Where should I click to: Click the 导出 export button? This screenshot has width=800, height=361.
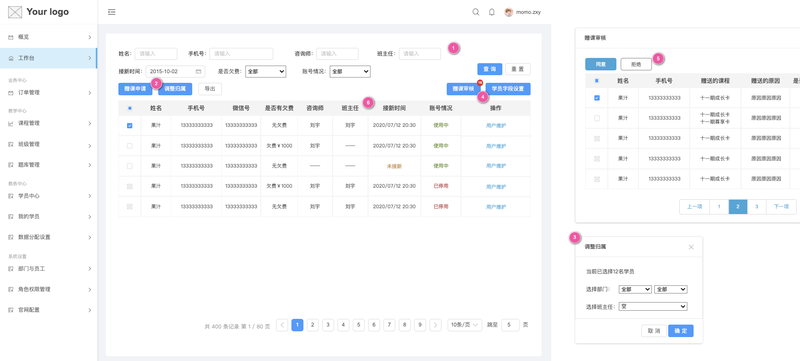tap(210, 89)
